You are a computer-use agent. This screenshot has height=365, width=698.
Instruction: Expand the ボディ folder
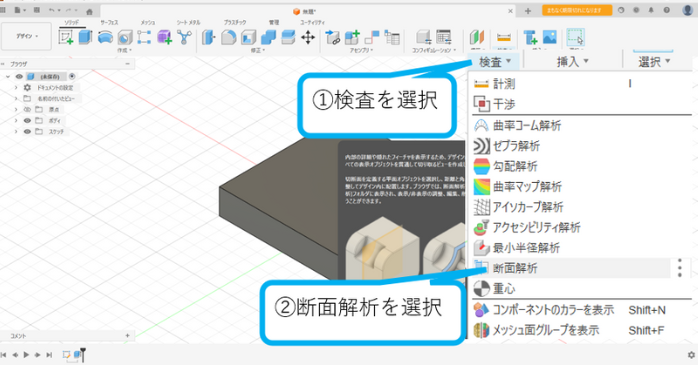tap(16, 121)
